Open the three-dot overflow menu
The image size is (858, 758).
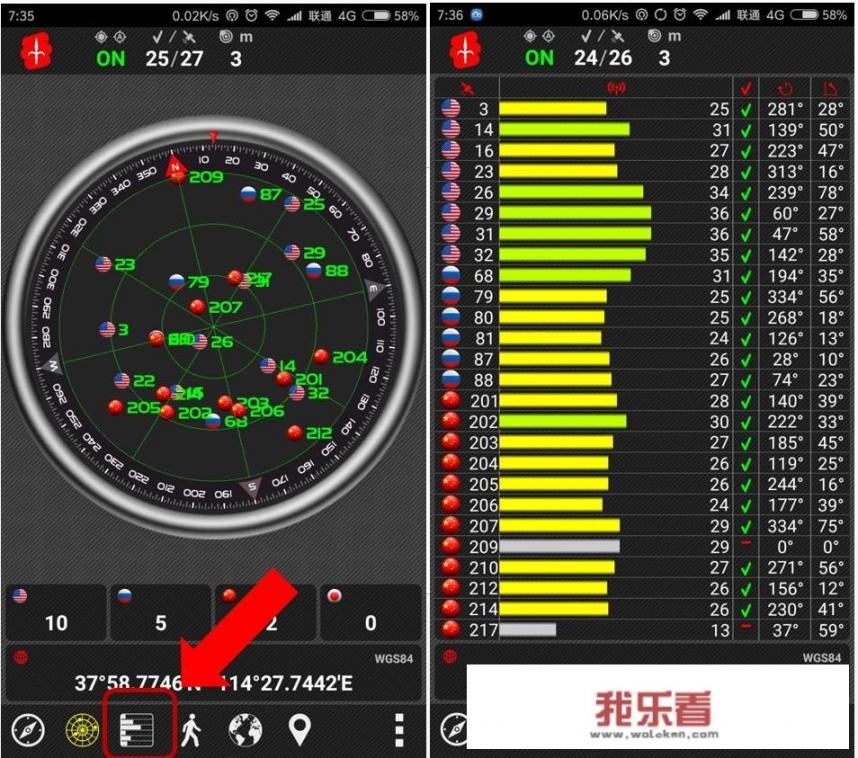pyautogui.click(x=399, y=730)
